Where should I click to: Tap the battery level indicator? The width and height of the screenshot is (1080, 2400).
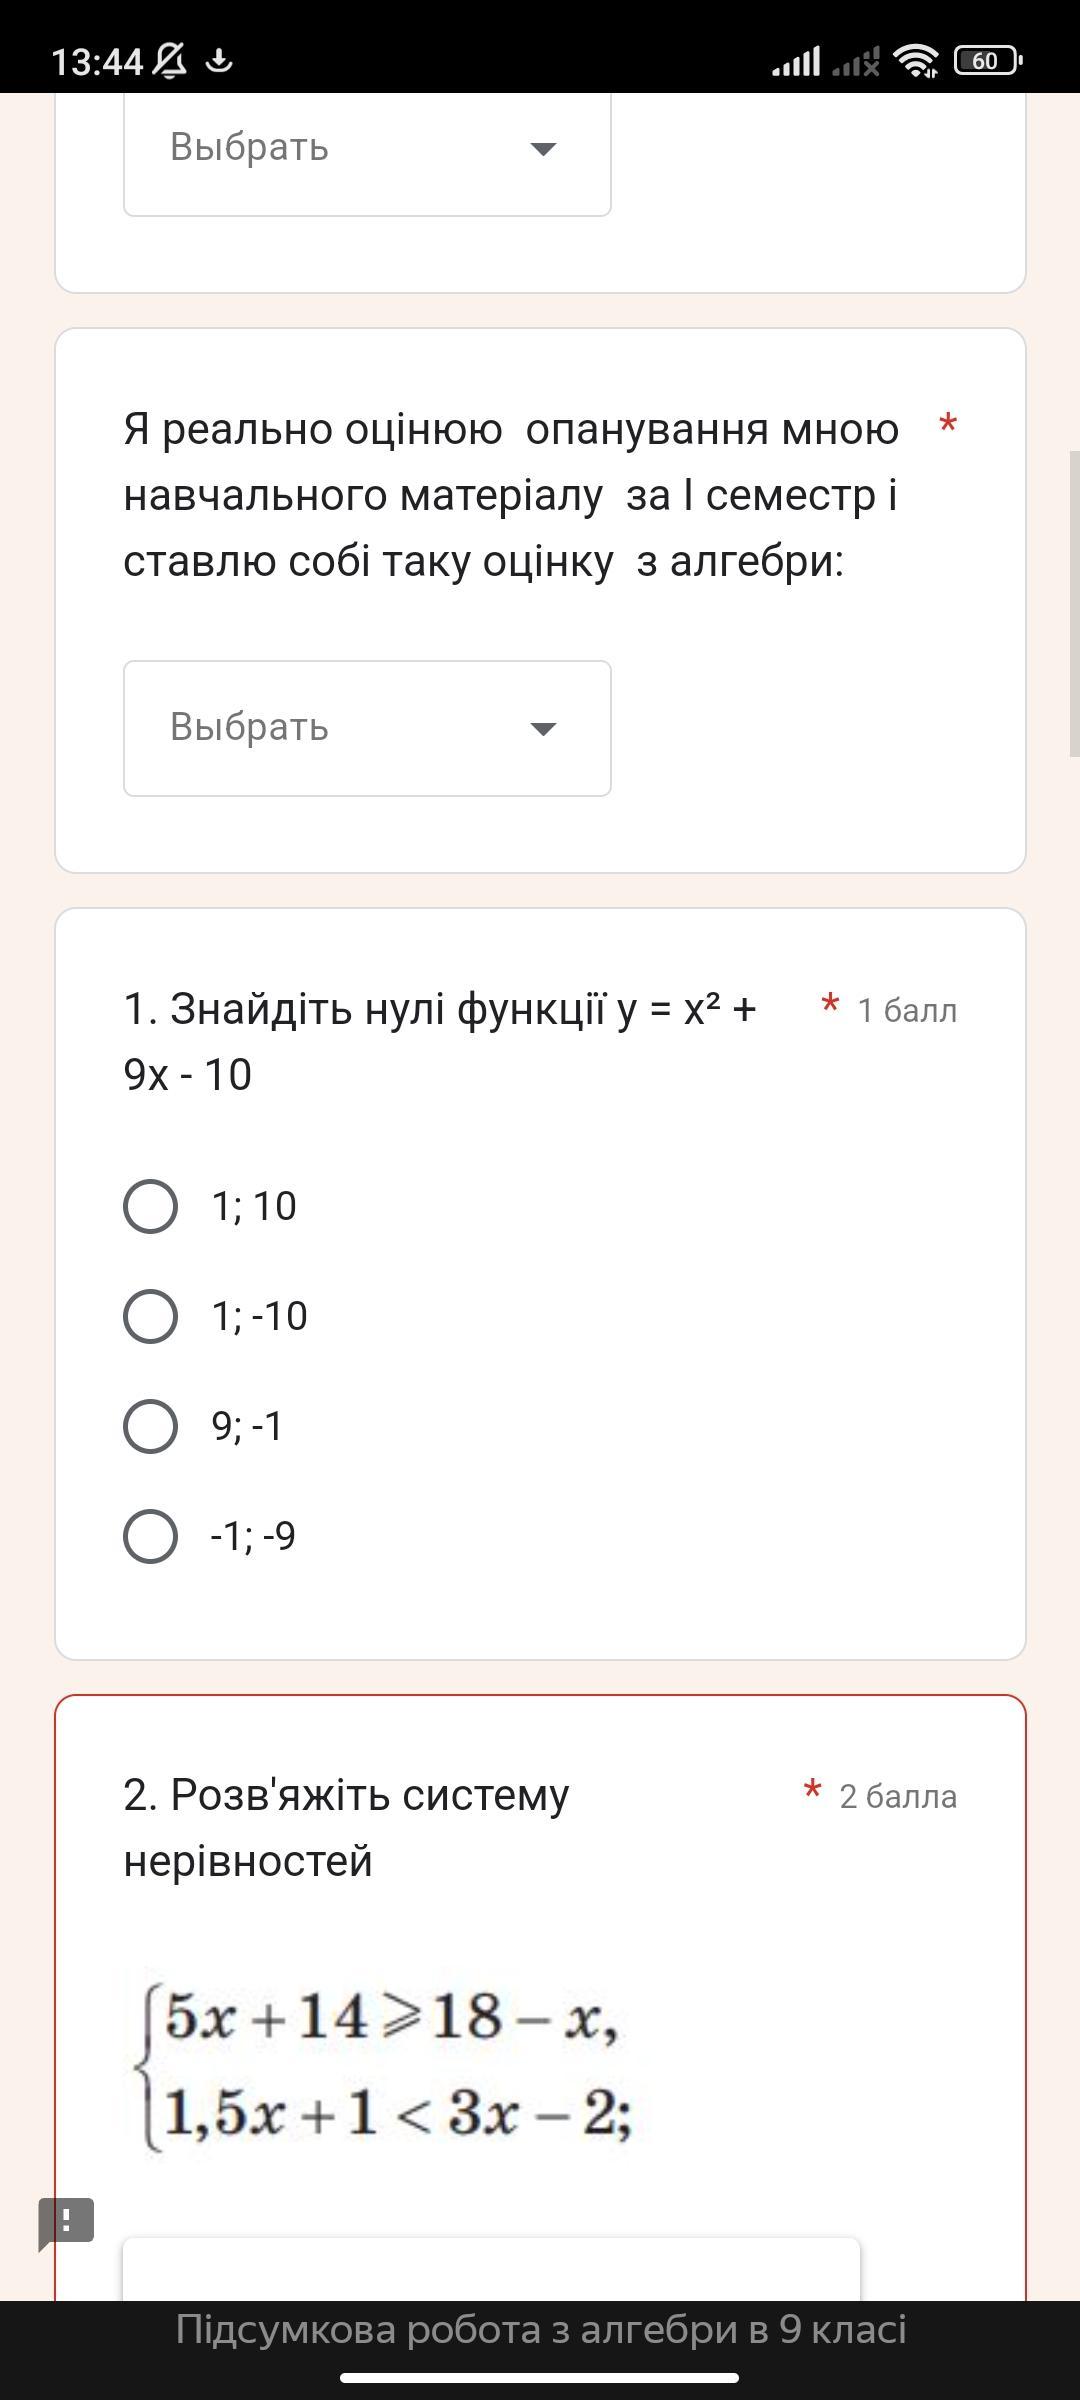(987, 61)
